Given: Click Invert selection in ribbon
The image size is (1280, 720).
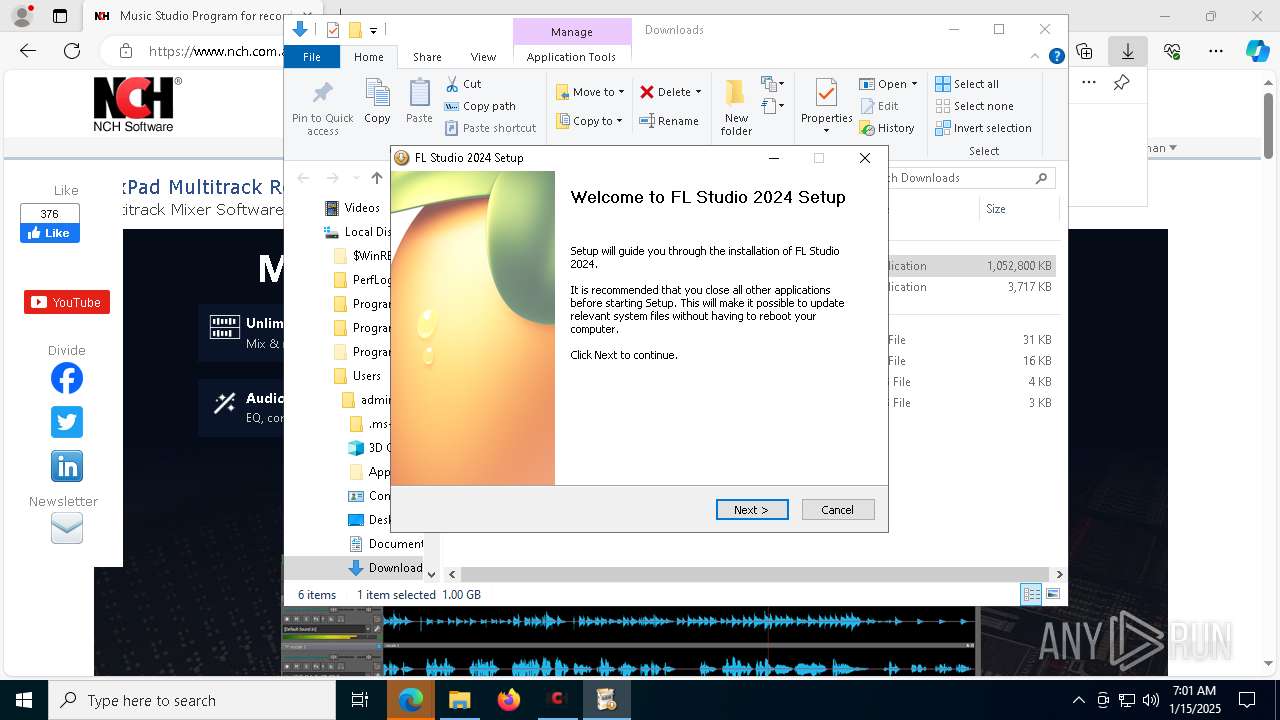Looking at the screenshot, I should pos(984,128).
